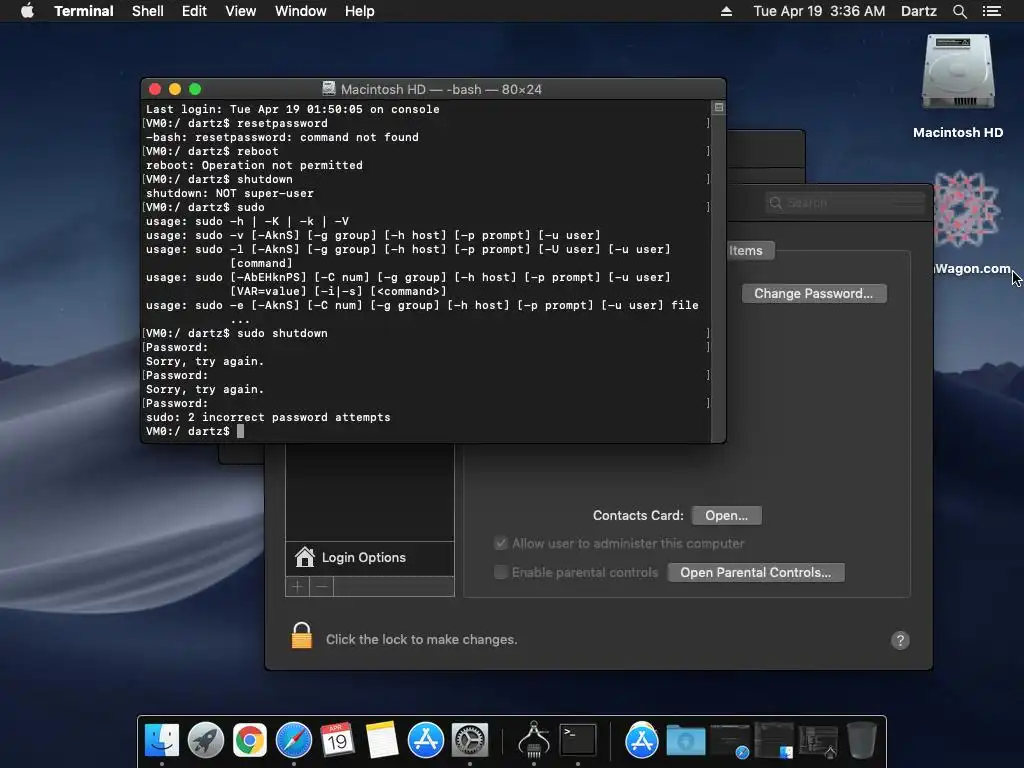
Task: Open the Macintosh HD desktop drive icon
Action: pyautogui.click(x=958, y=73)
